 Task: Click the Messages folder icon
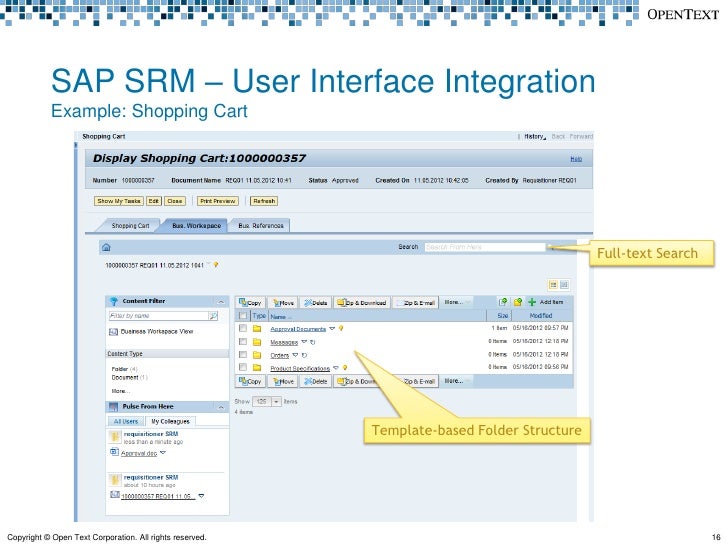[x=257, y=342]
